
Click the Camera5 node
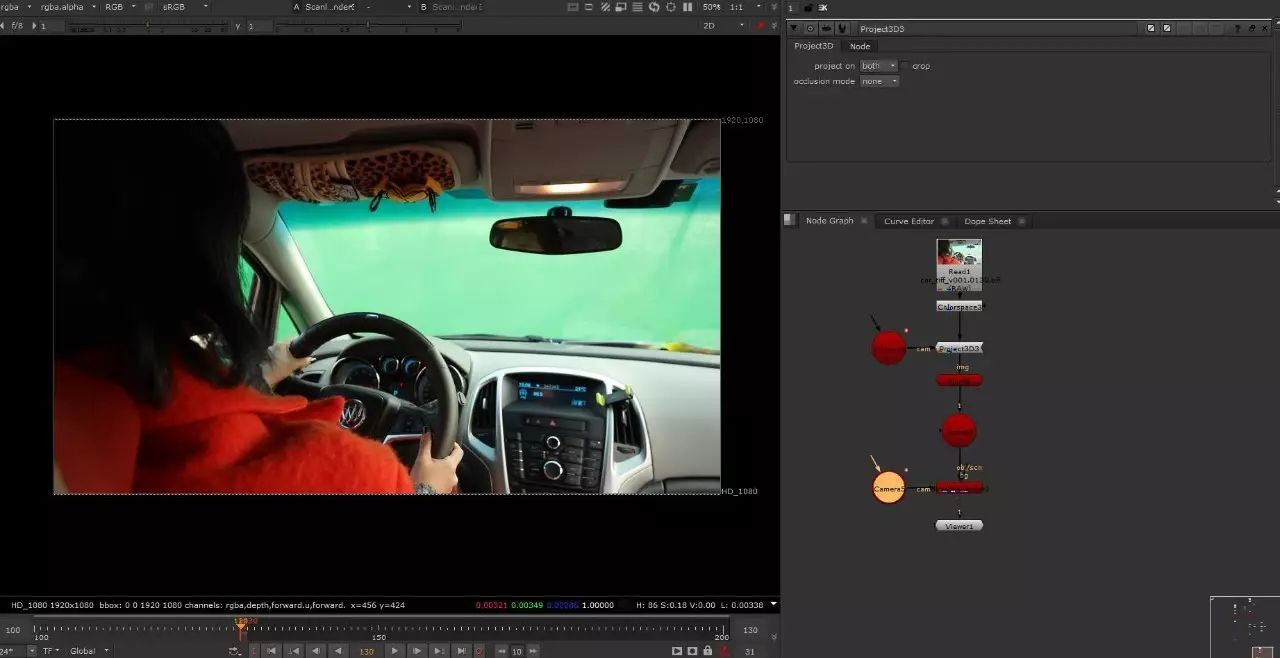(x=888, y=489)
